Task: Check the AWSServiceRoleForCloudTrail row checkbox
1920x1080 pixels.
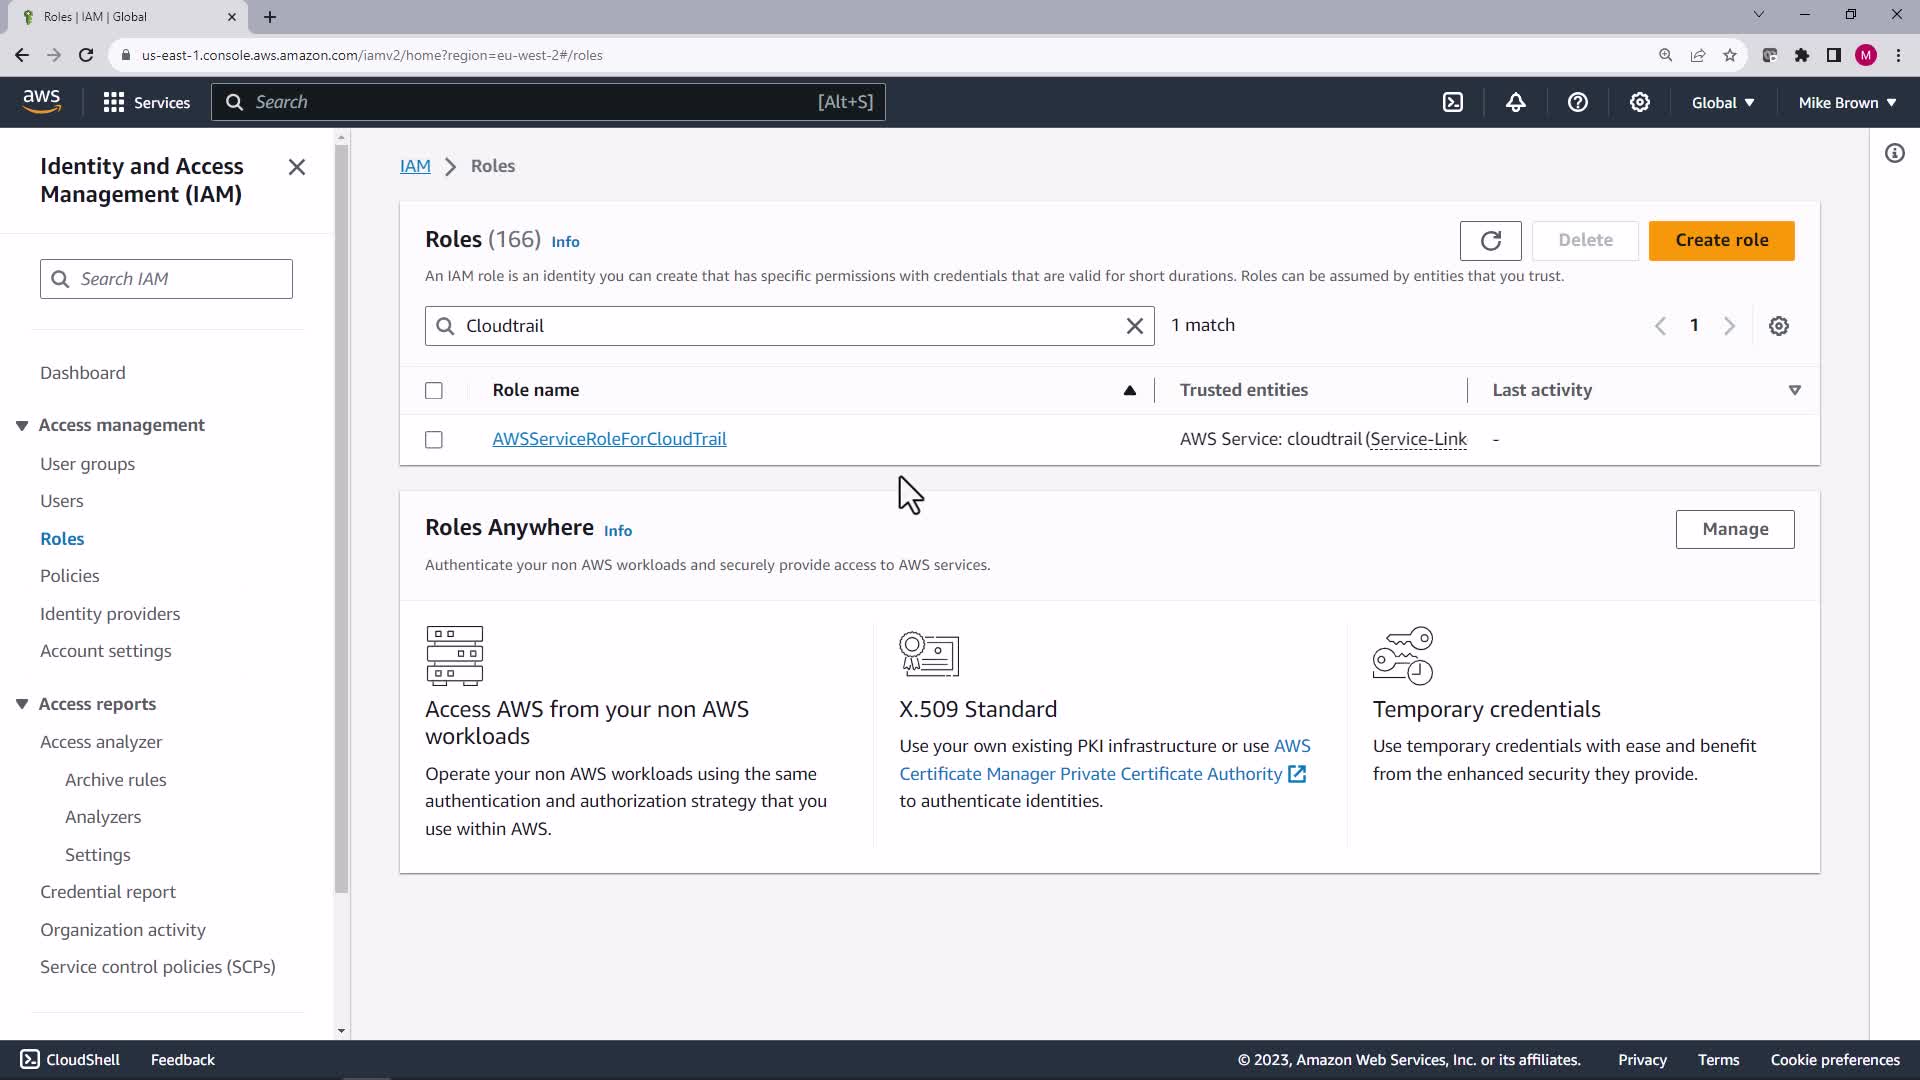Action: (434, 440)
